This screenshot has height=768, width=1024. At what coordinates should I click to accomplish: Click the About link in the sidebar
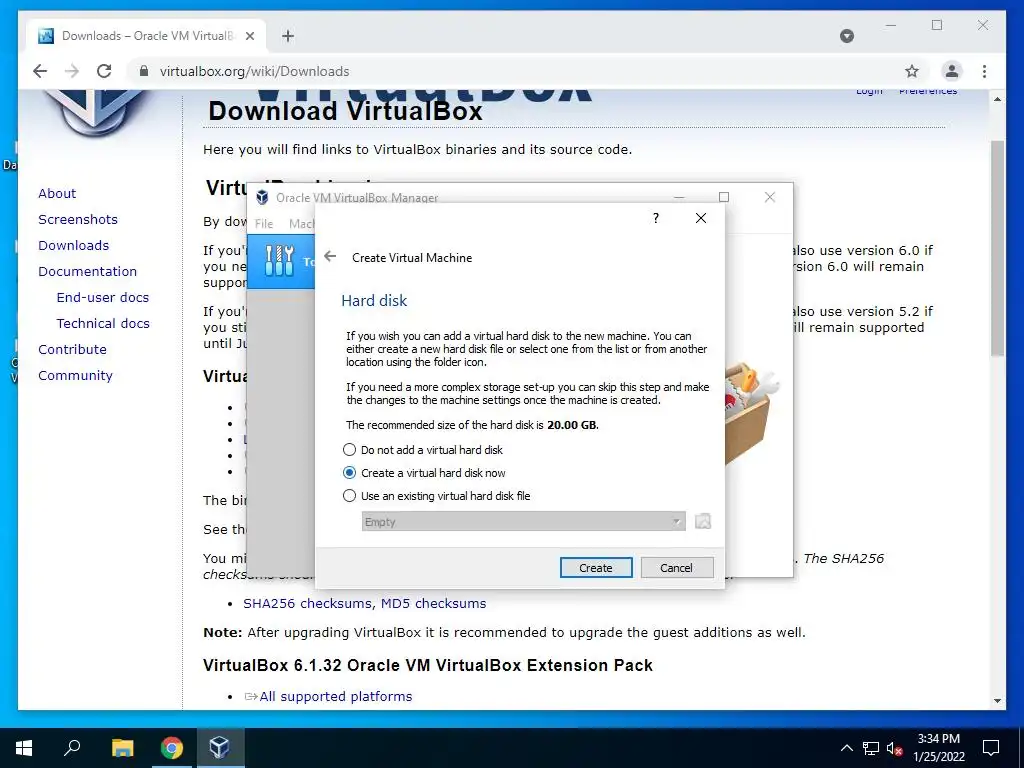tap(57, 193)
